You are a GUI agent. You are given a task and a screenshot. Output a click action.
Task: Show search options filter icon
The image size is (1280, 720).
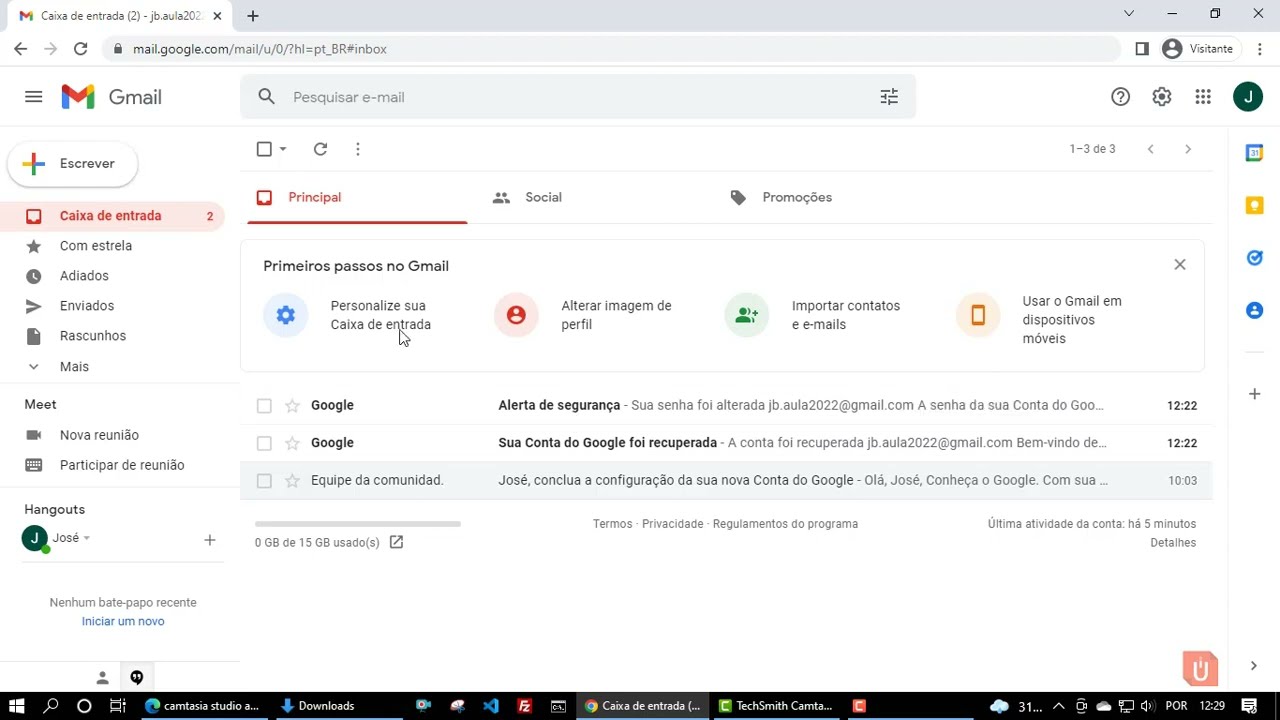(x=889, y=97)
